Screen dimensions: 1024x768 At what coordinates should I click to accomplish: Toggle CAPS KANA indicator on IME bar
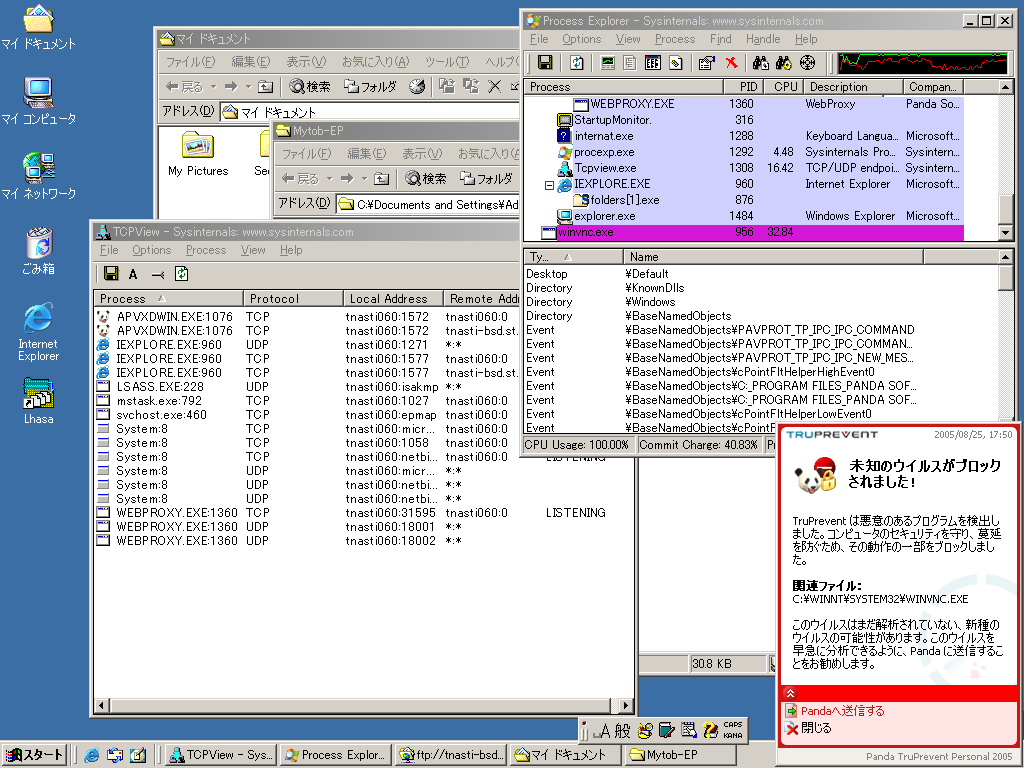click(x=732, y=730)
